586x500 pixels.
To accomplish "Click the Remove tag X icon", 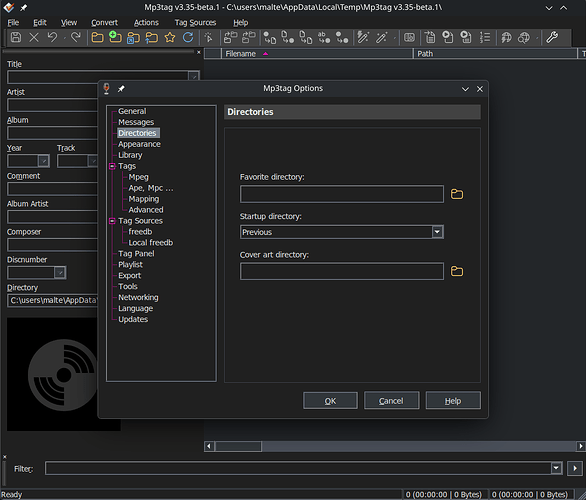I will point(34,37).
